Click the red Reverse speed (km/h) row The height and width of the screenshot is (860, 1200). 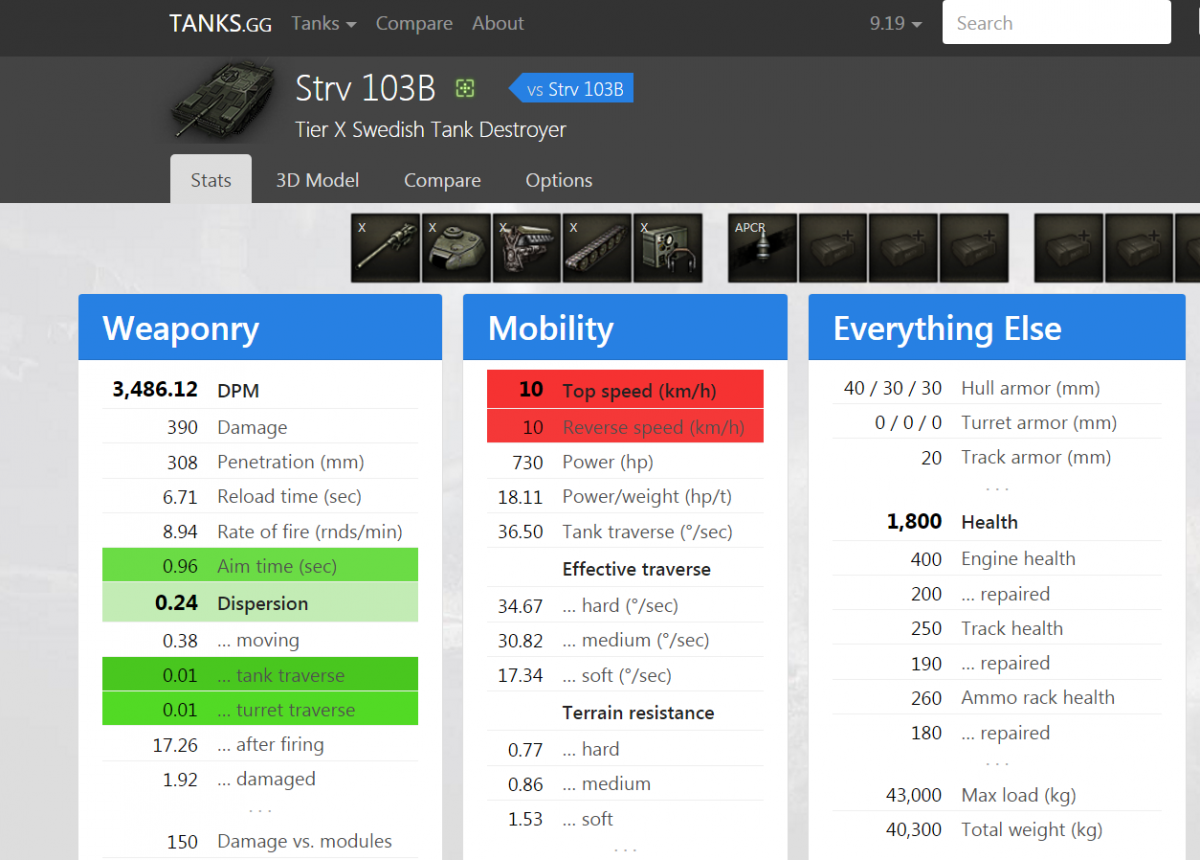coord(625,427)
